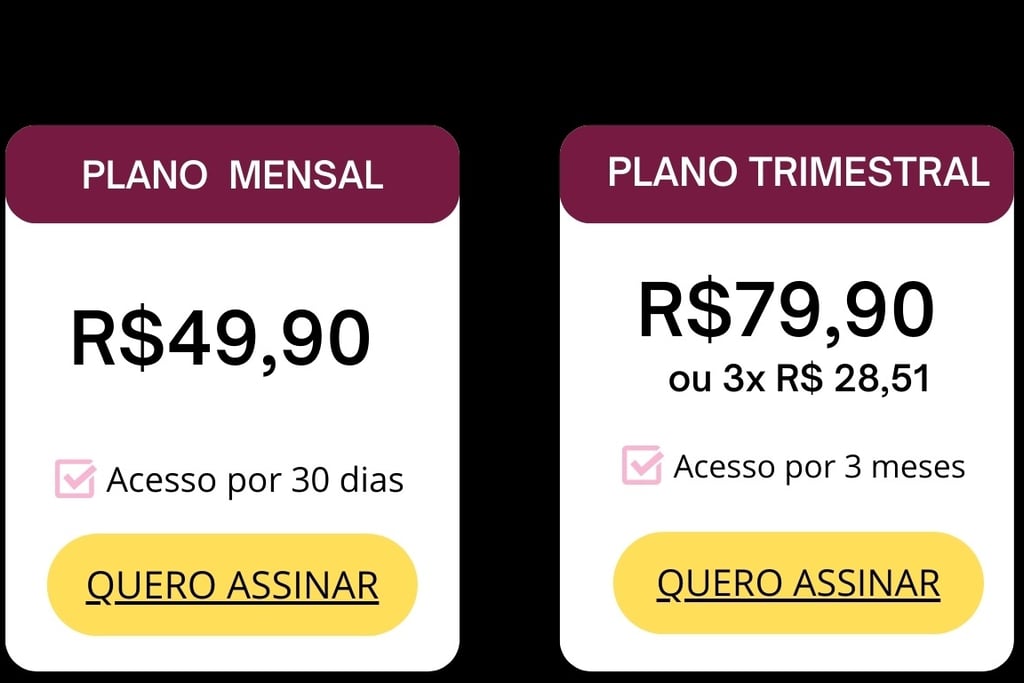Click the 'R$' symbol of the 49,90 price
Image resolution: width=1024 pixels, height=683 pixels.
[x=118, y=339]
